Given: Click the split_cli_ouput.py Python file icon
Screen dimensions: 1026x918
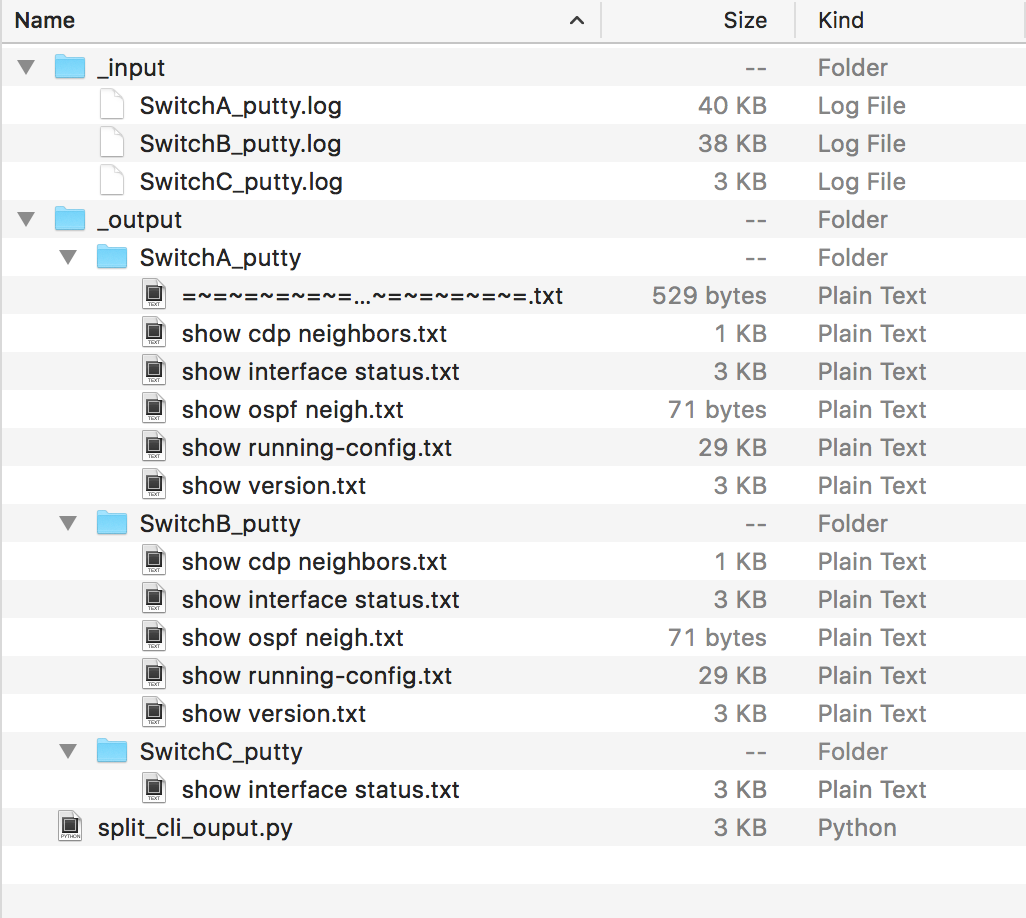Looking at the screenshot, I should 70,826.
